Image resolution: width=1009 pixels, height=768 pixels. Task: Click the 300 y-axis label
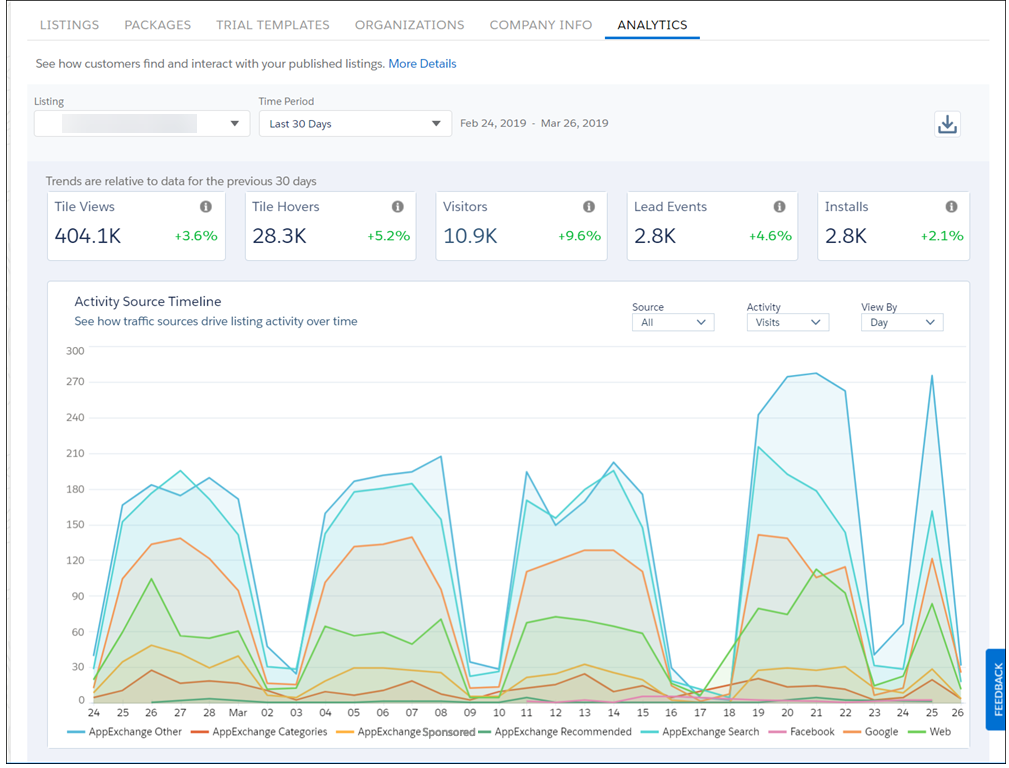point(75,351)
